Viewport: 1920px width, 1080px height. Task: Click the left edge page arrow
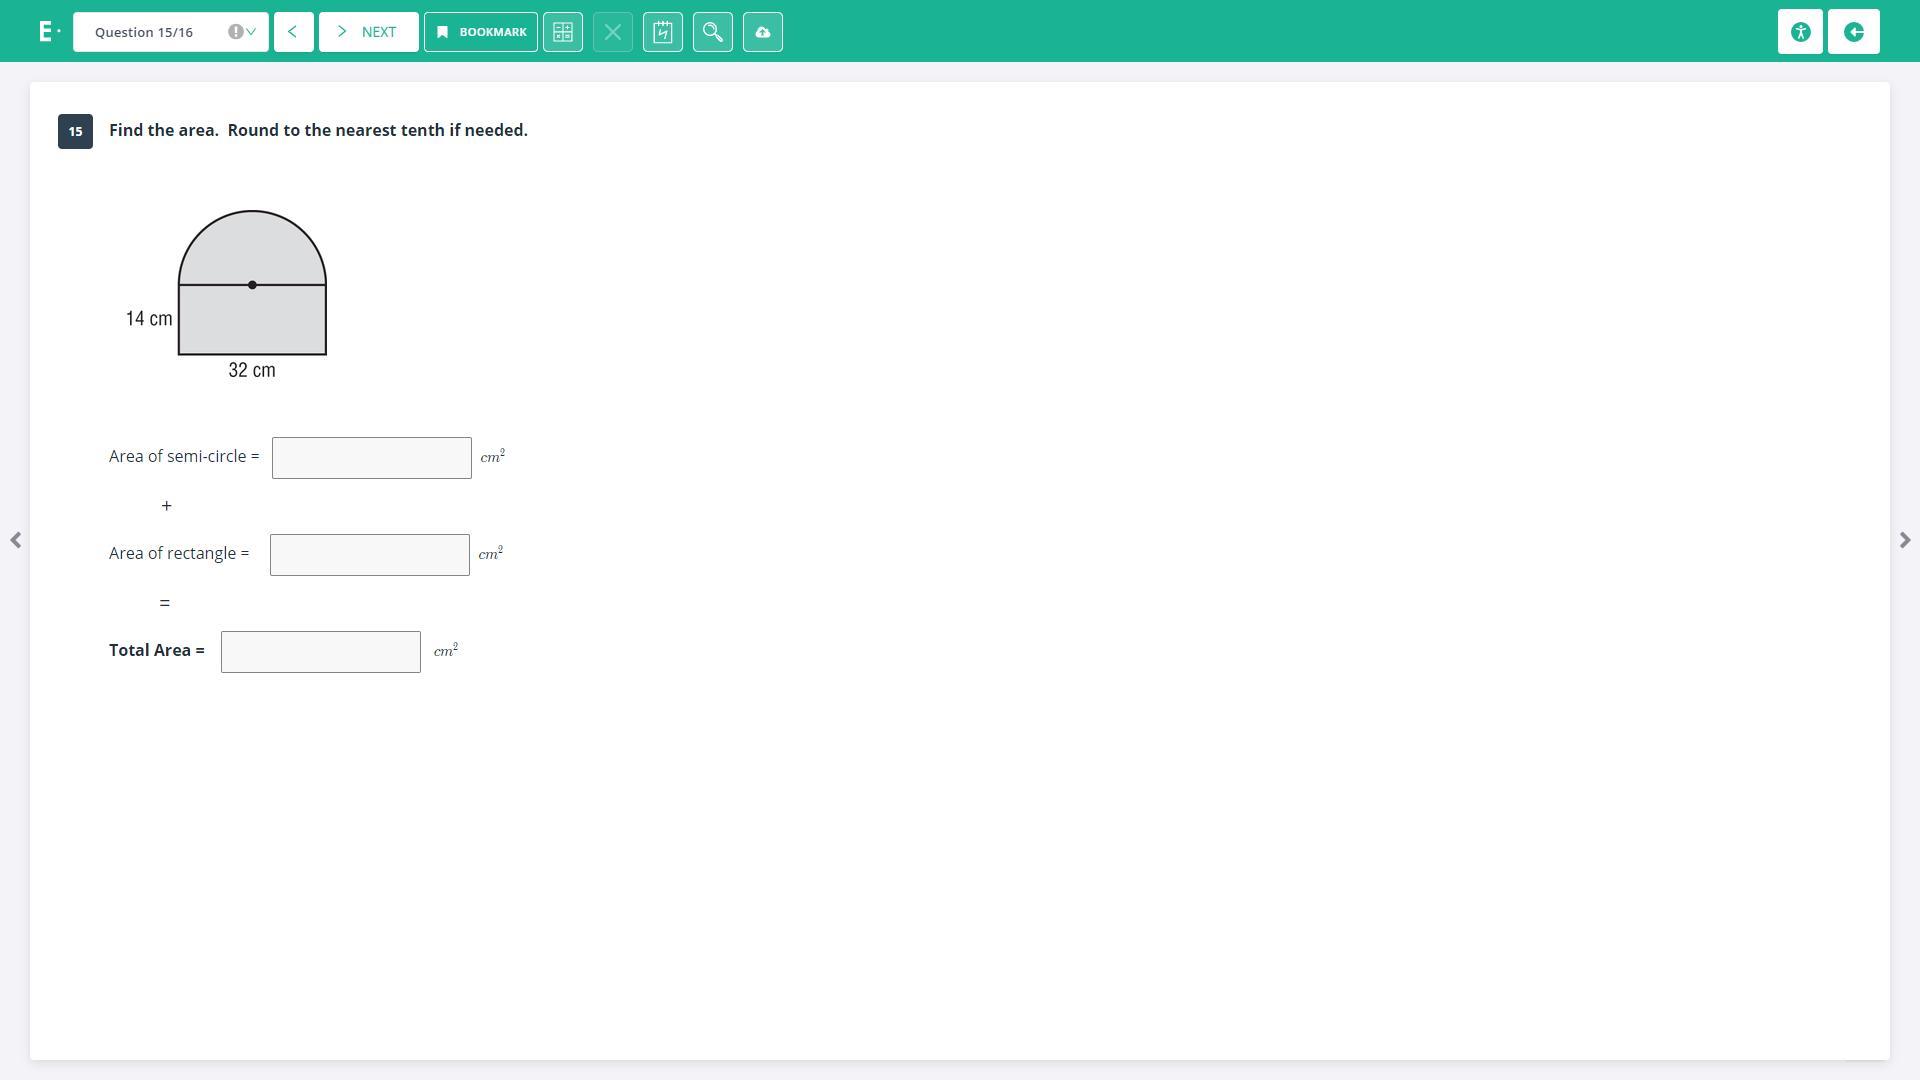pos(16,540)
